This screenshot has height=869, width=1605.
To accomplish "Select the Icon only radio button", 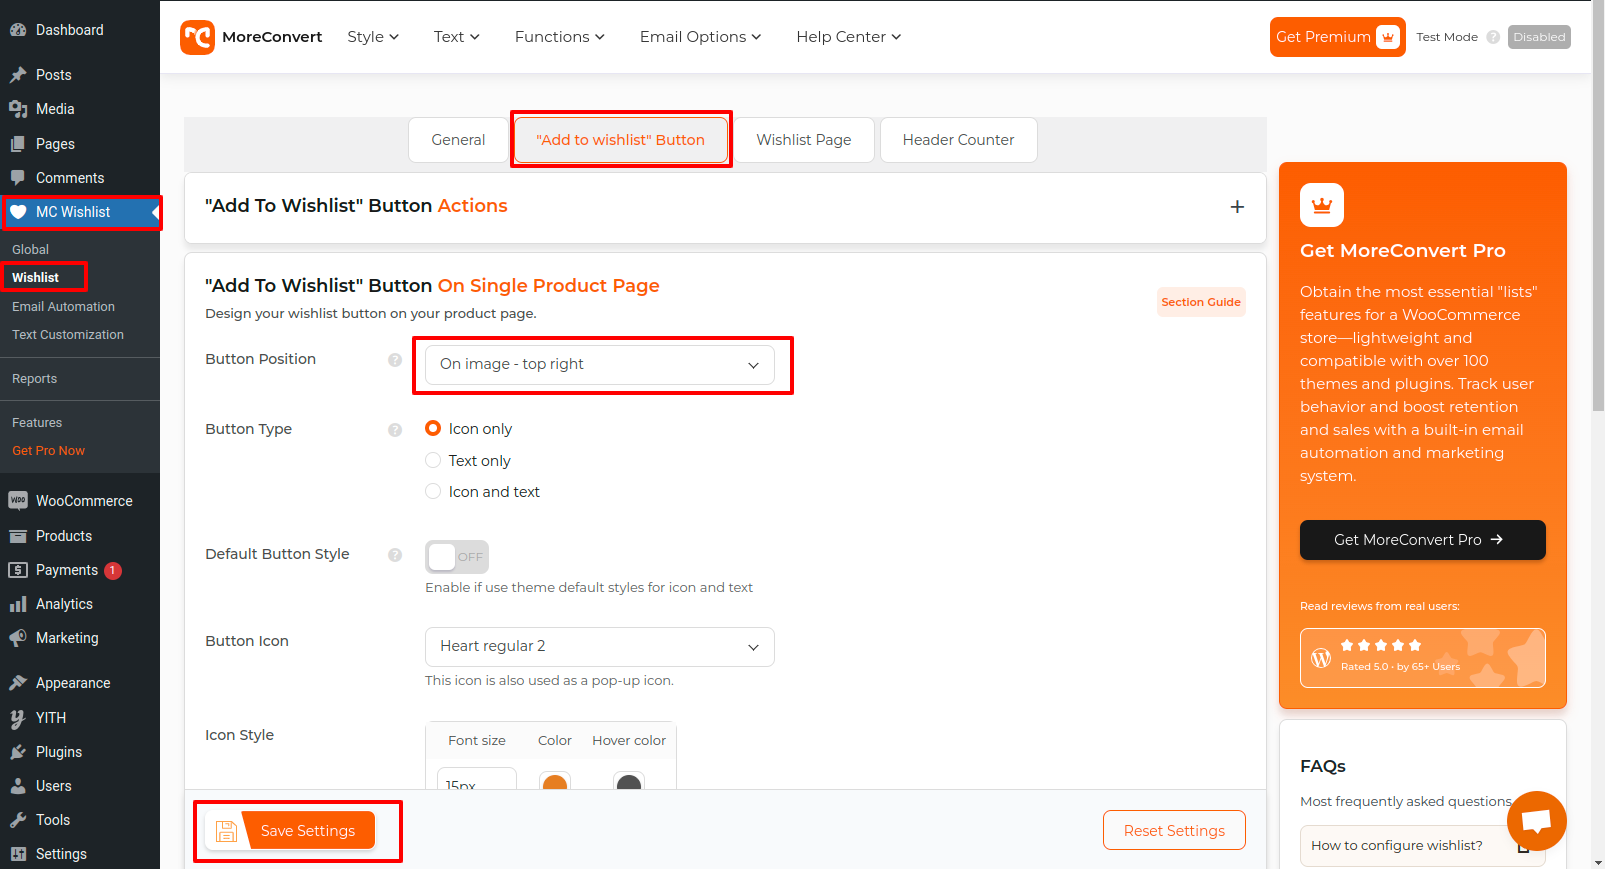I will 433,428.
